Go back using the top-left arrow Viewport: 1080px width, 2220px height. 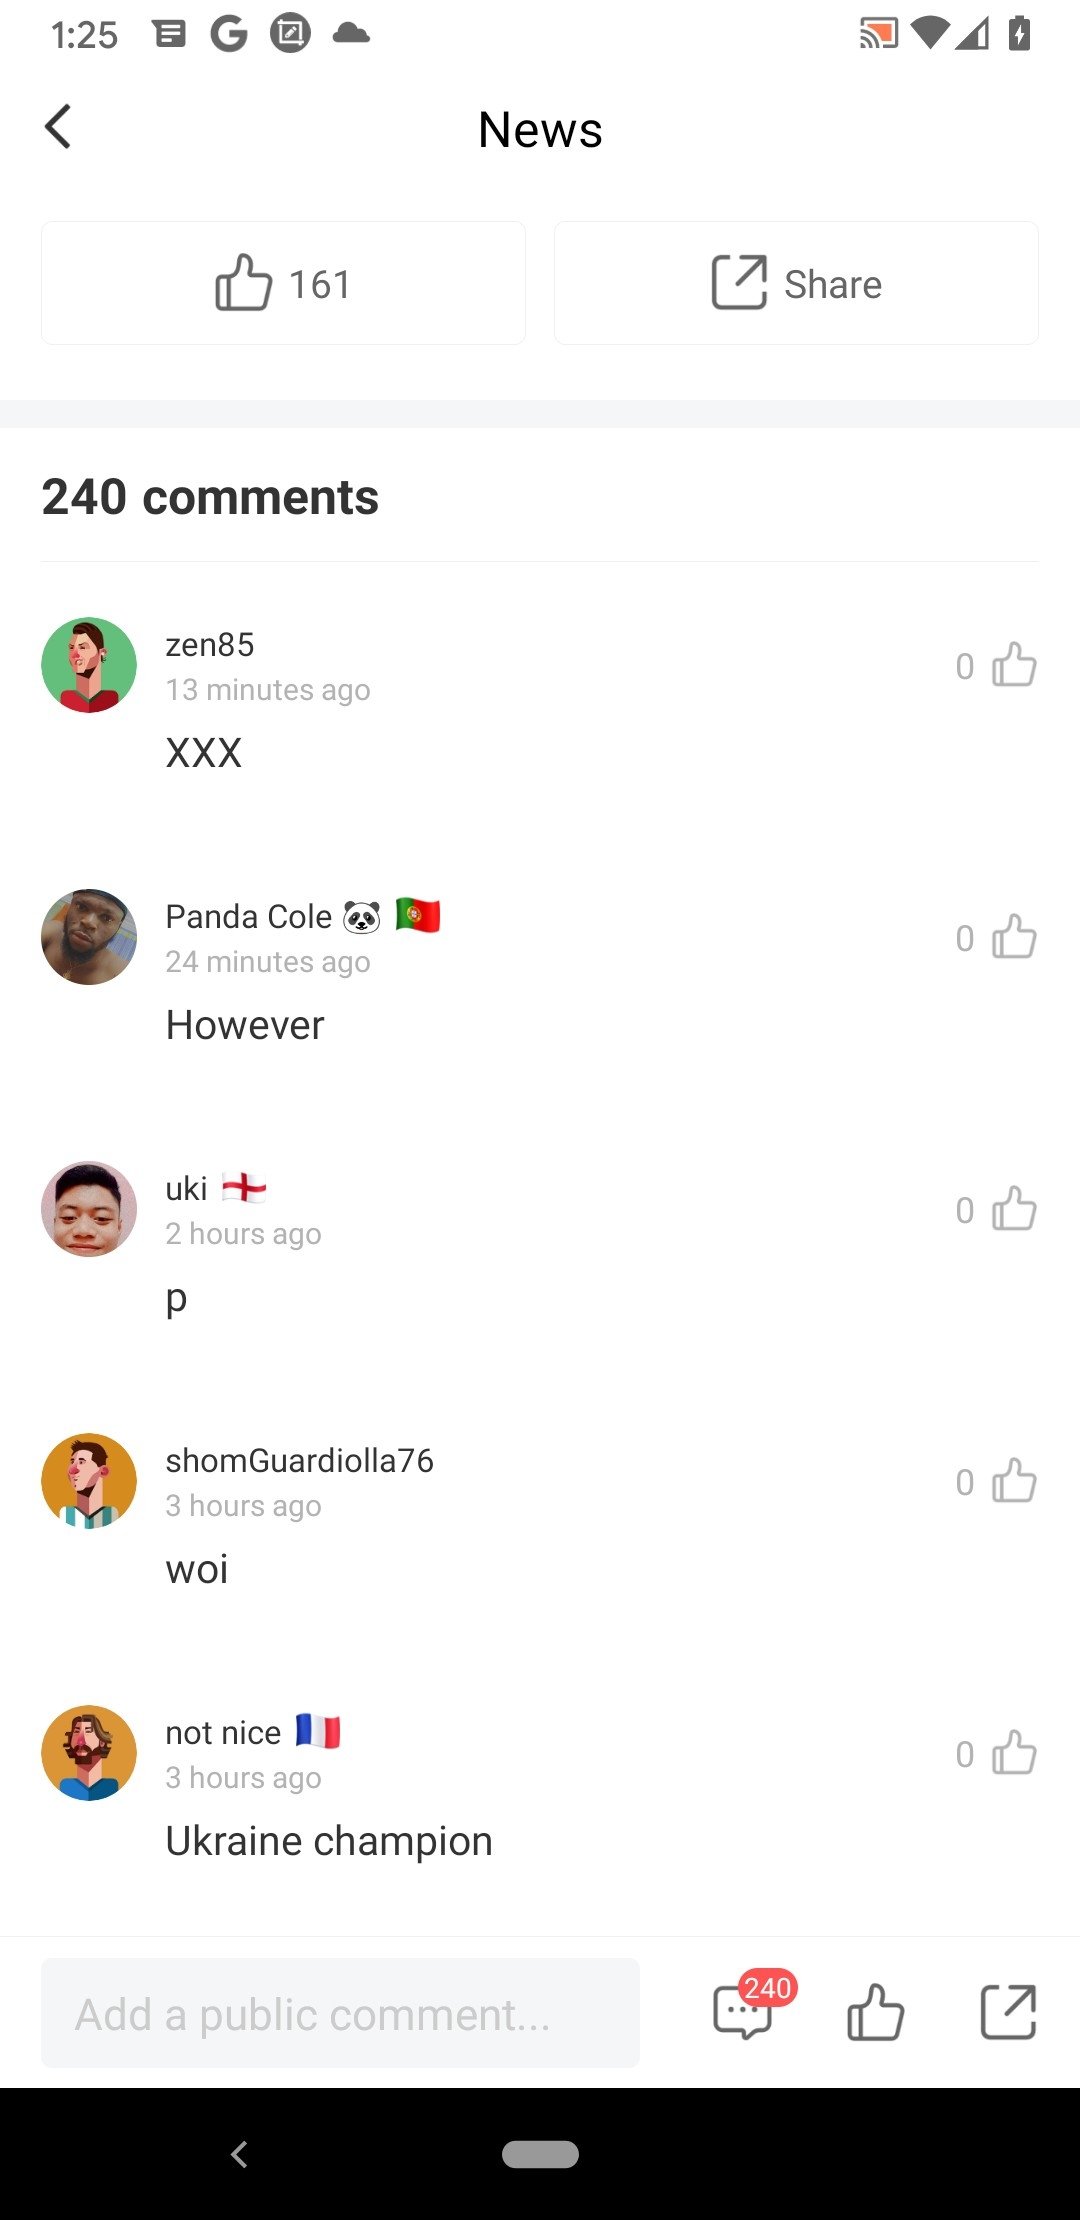pos(58,127)
